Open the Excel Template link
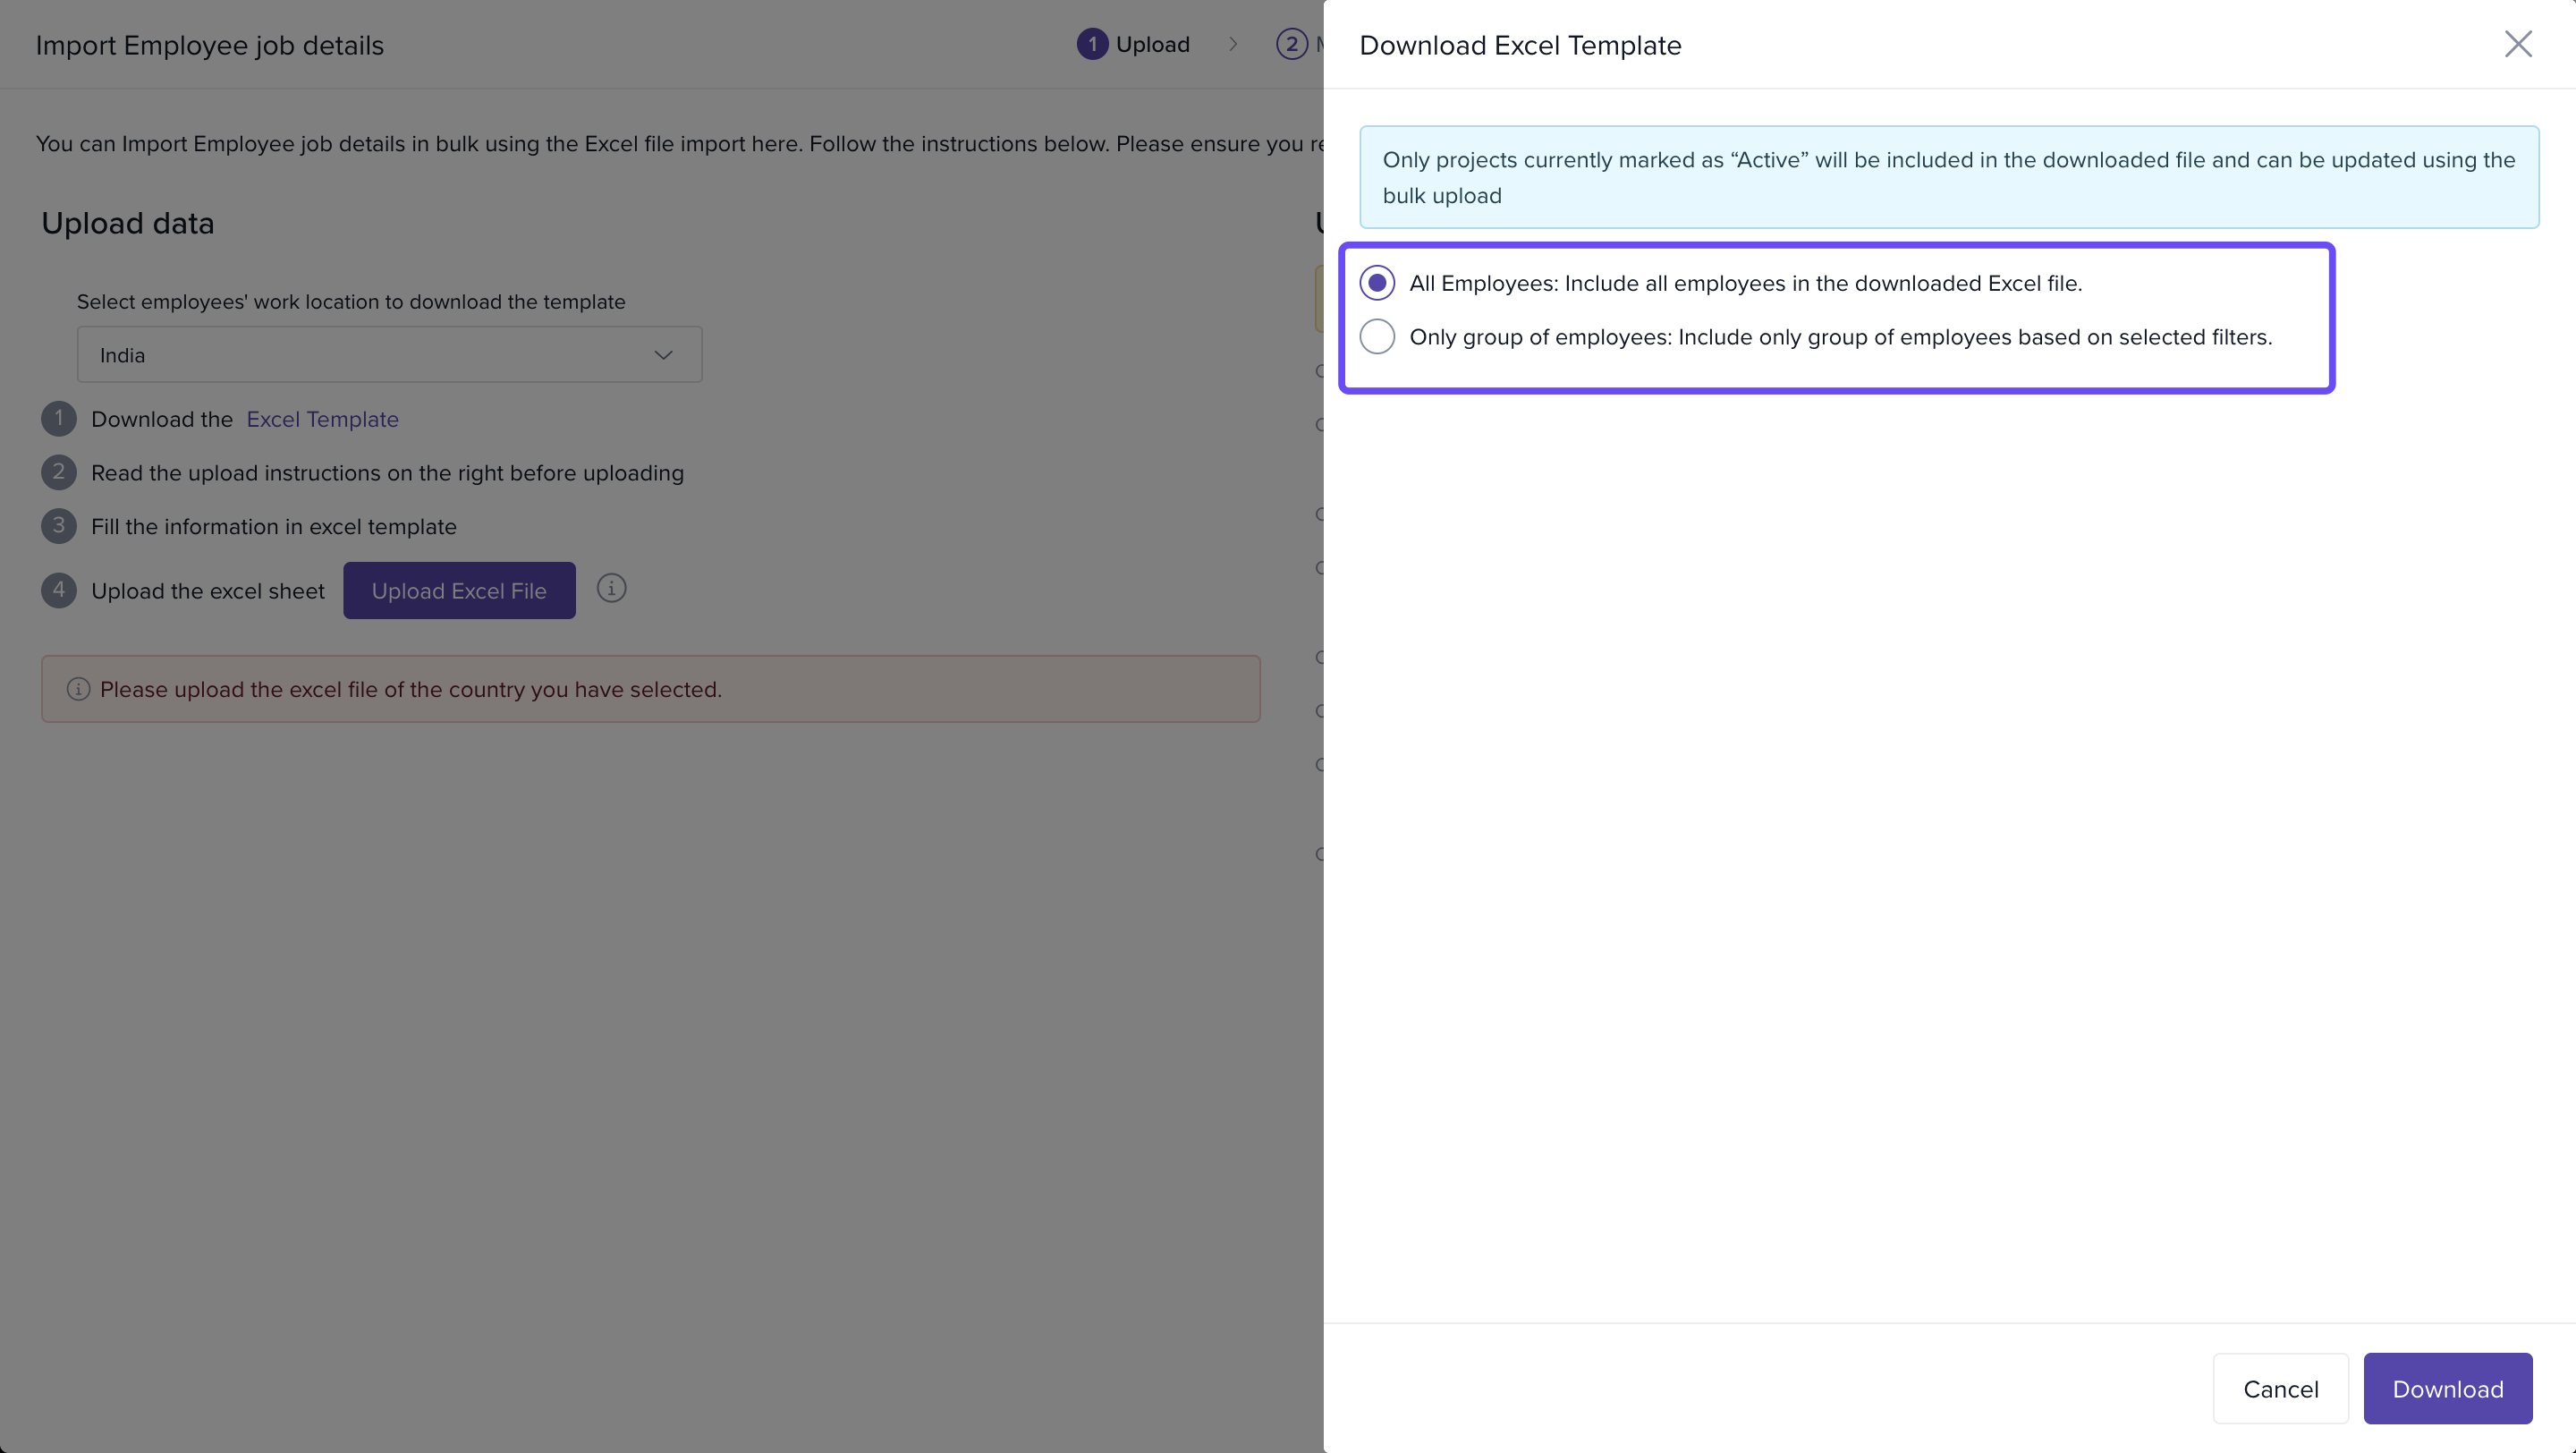Viewport: 2576px width, 1453px height. click(322, 419)
